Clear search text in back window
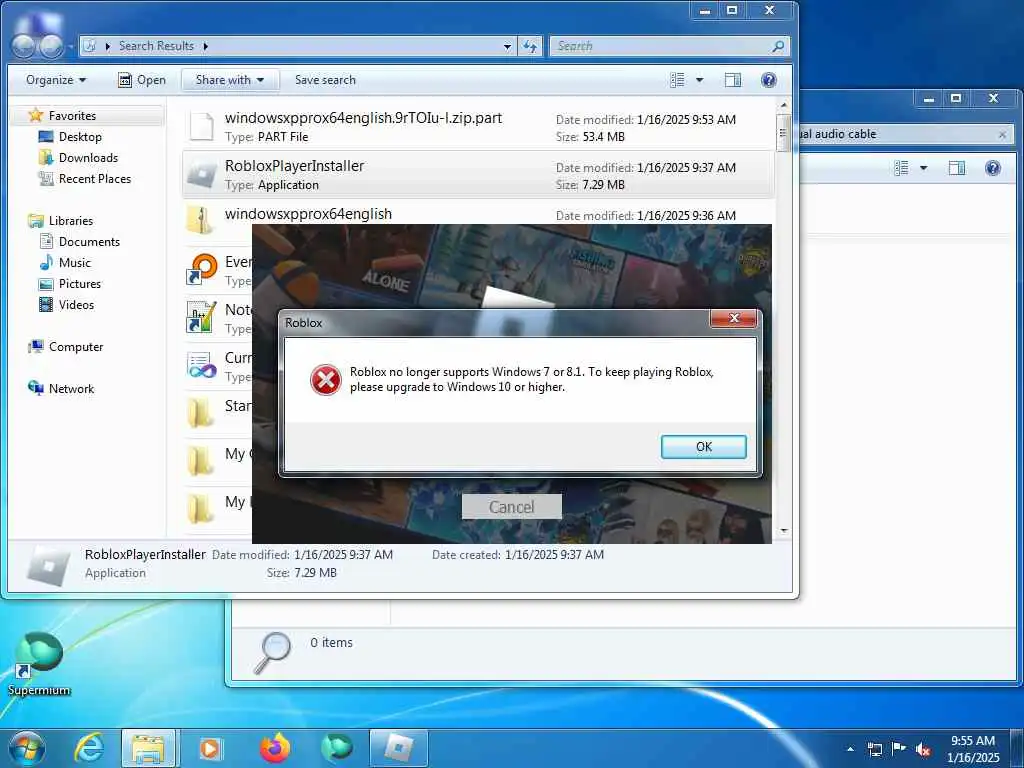1024x768 pixels. click(x=1002, y=135)
